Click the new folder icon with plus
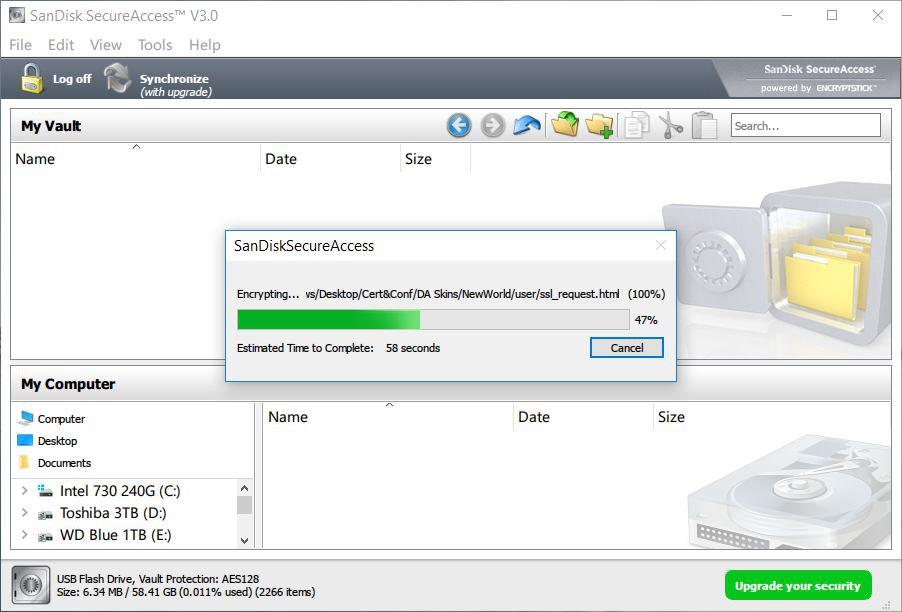 pos(599,125)
